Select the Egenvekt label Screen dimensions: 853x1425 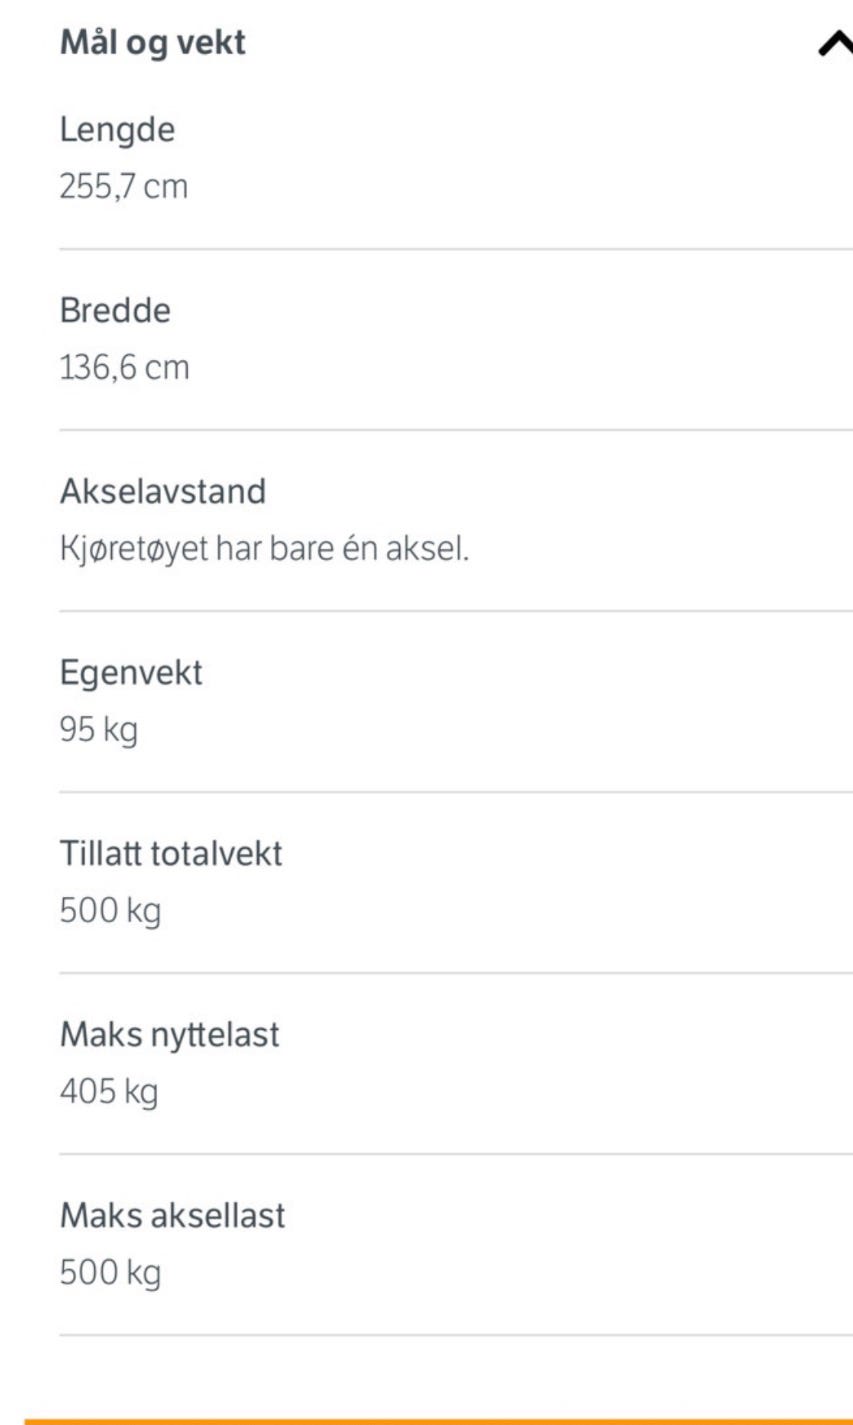(131, 672)
